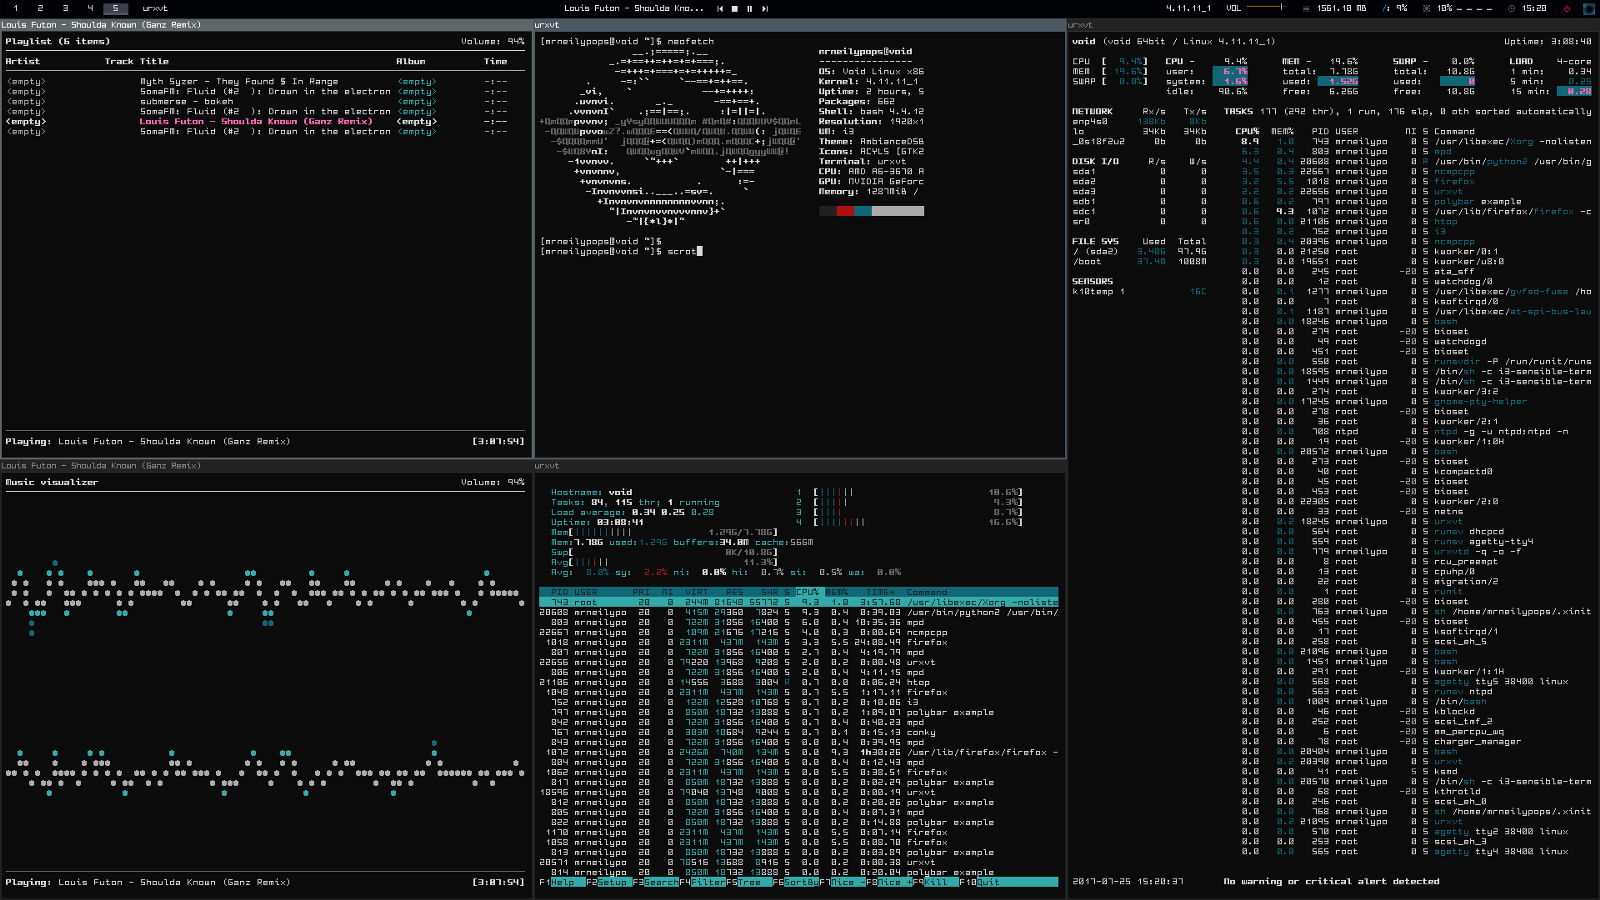Click F2 Setup in htop footer
The height and width of the screenshot is (900, 1600).
pos(609,882)
